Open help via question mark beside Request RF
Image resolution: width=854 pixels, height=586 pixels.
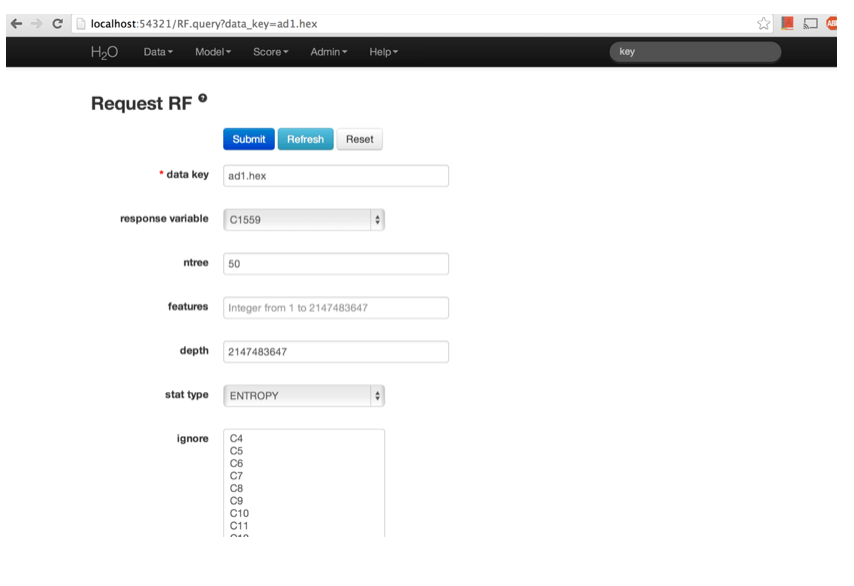203,99
